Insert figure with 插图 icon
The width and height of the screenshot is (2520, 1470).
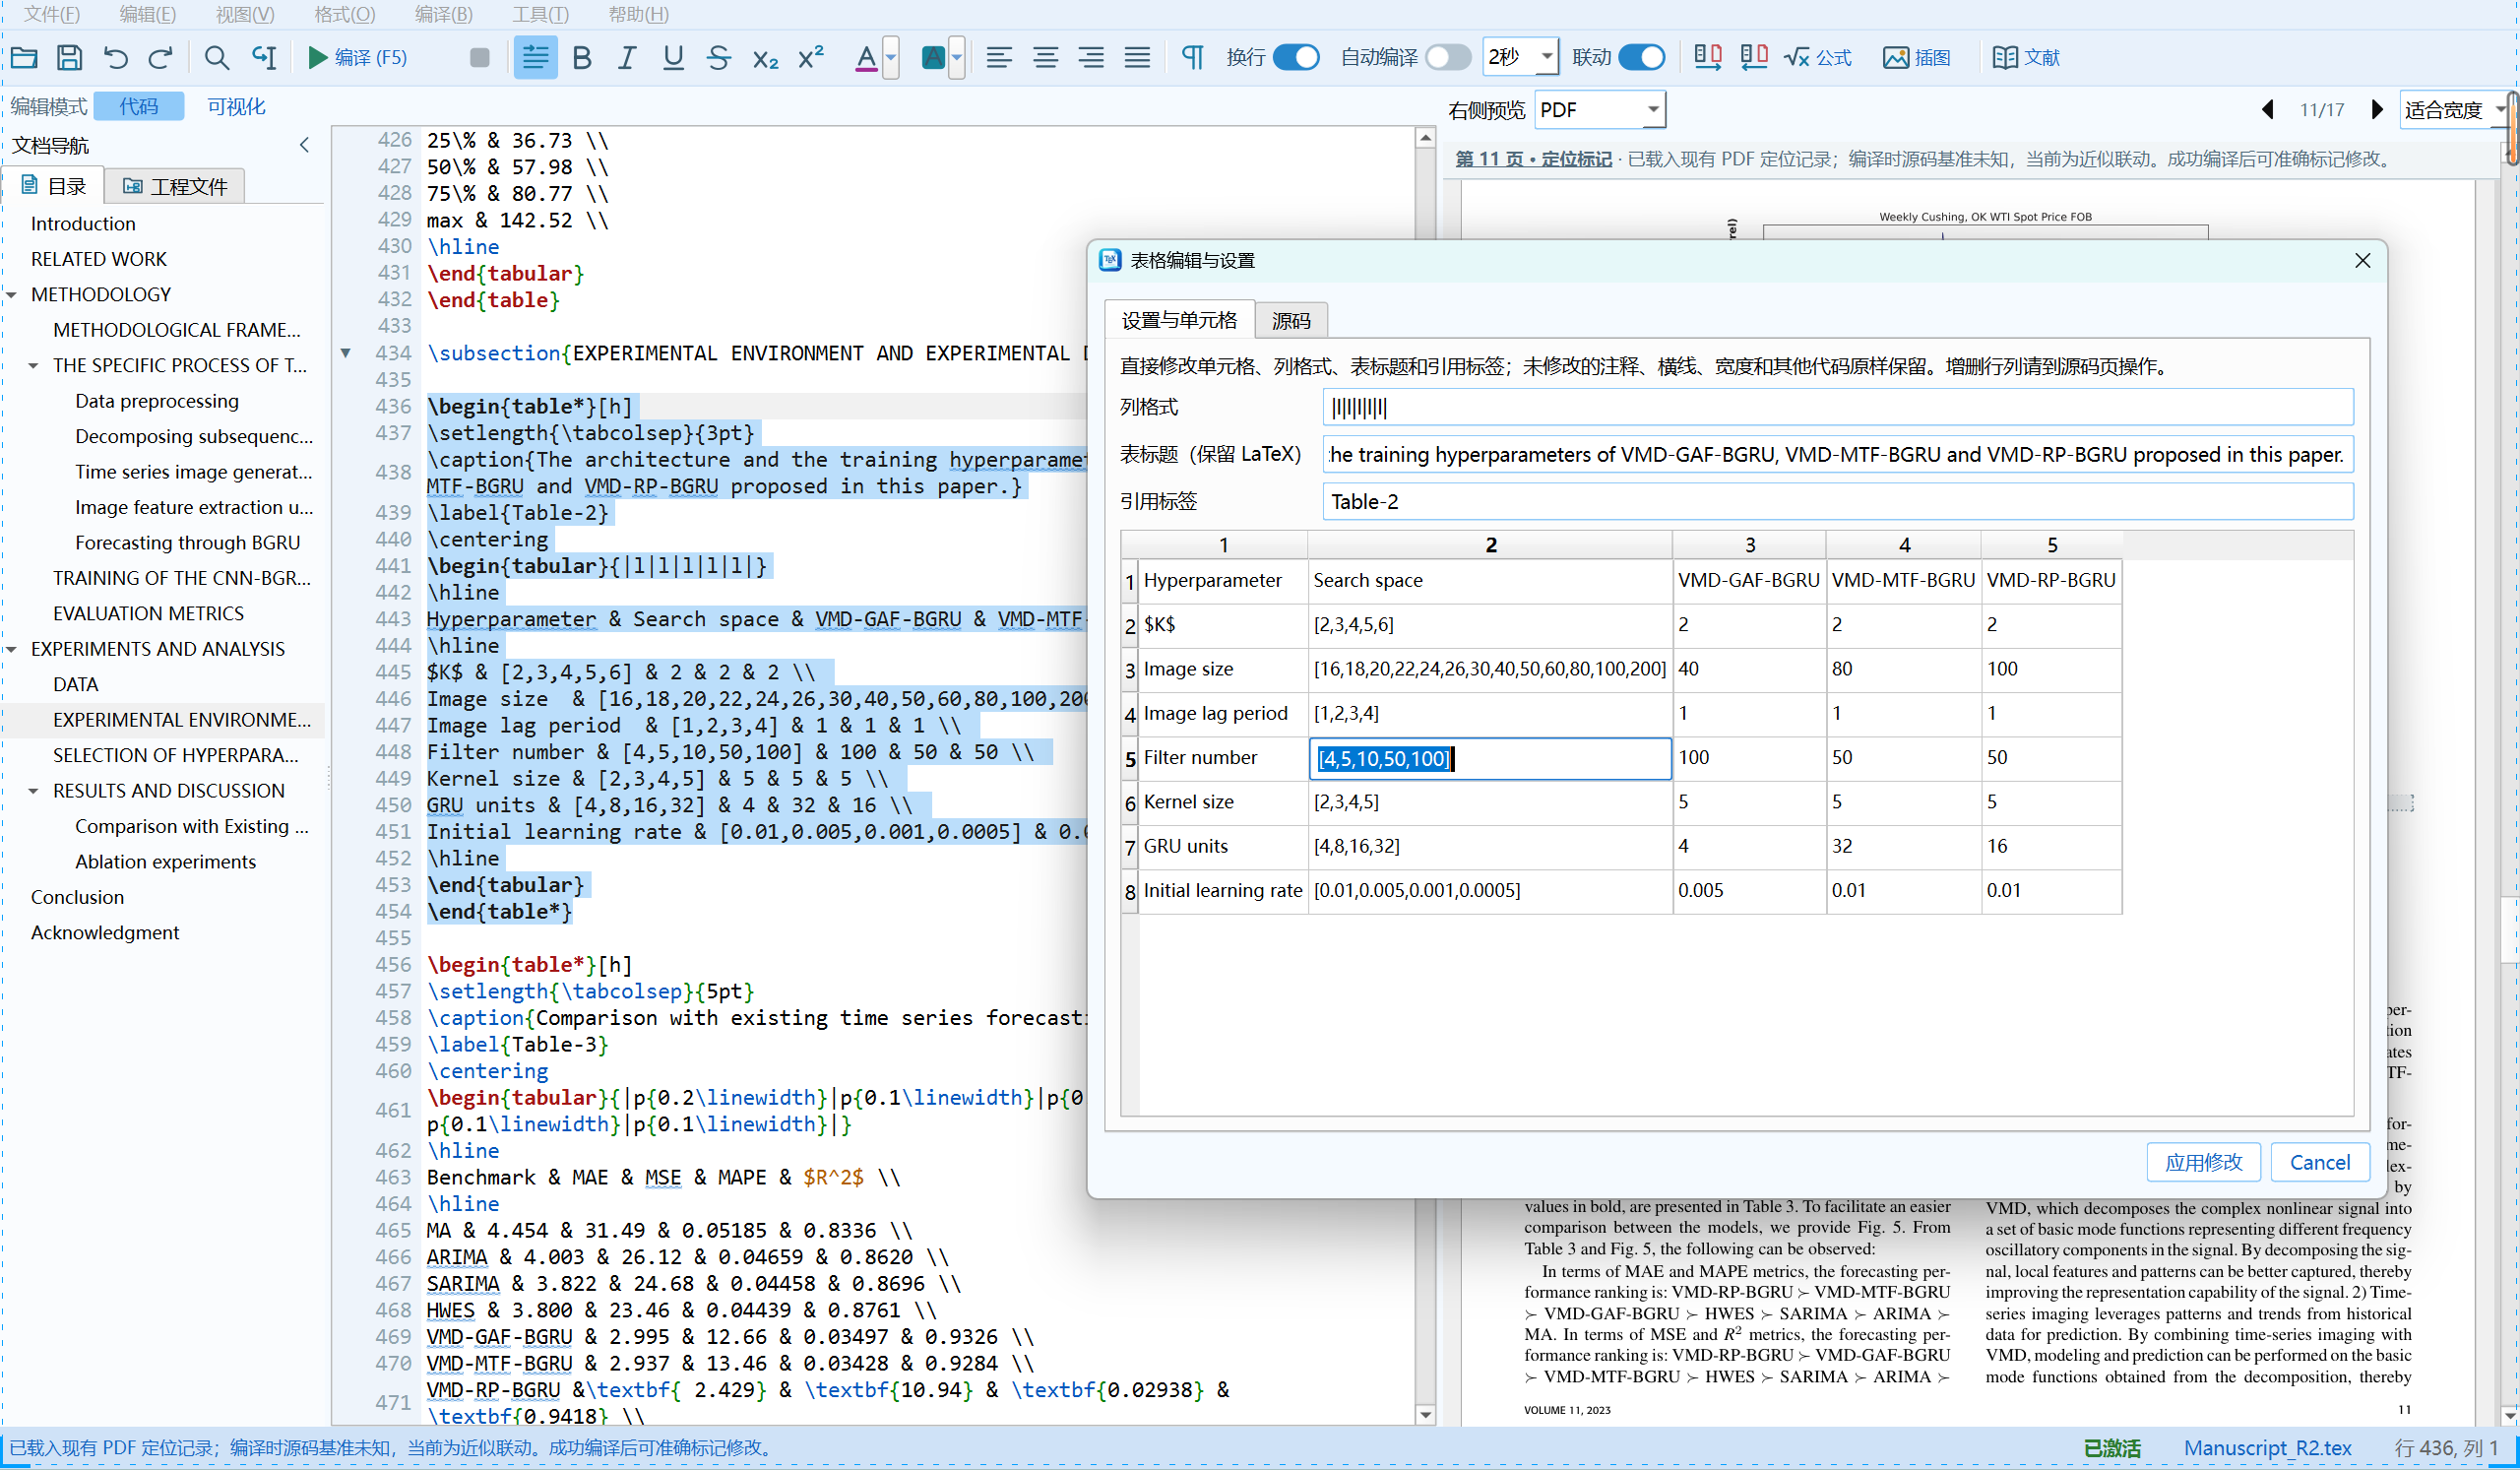tap(1916, 57)
